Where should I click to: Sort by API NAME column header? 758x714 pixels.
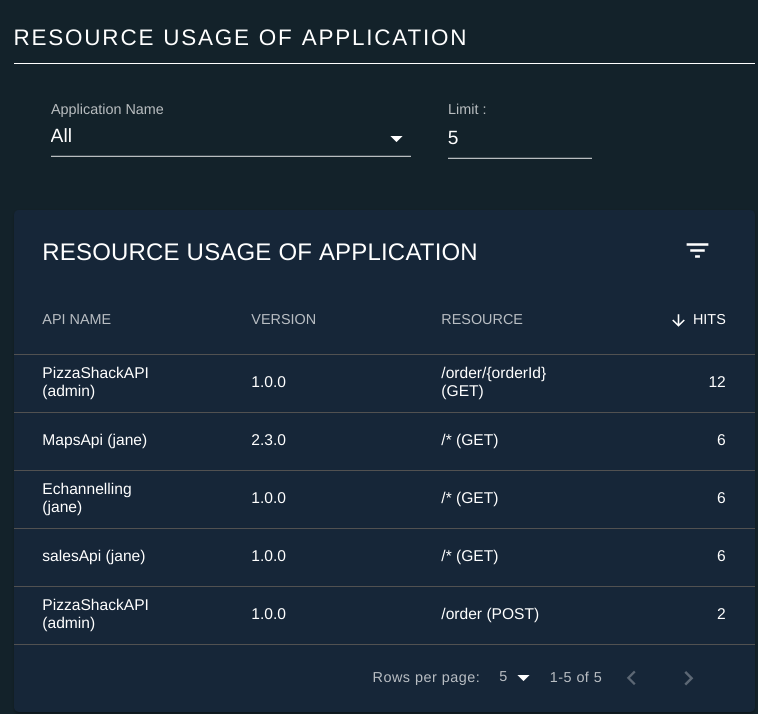pos(76,319)
